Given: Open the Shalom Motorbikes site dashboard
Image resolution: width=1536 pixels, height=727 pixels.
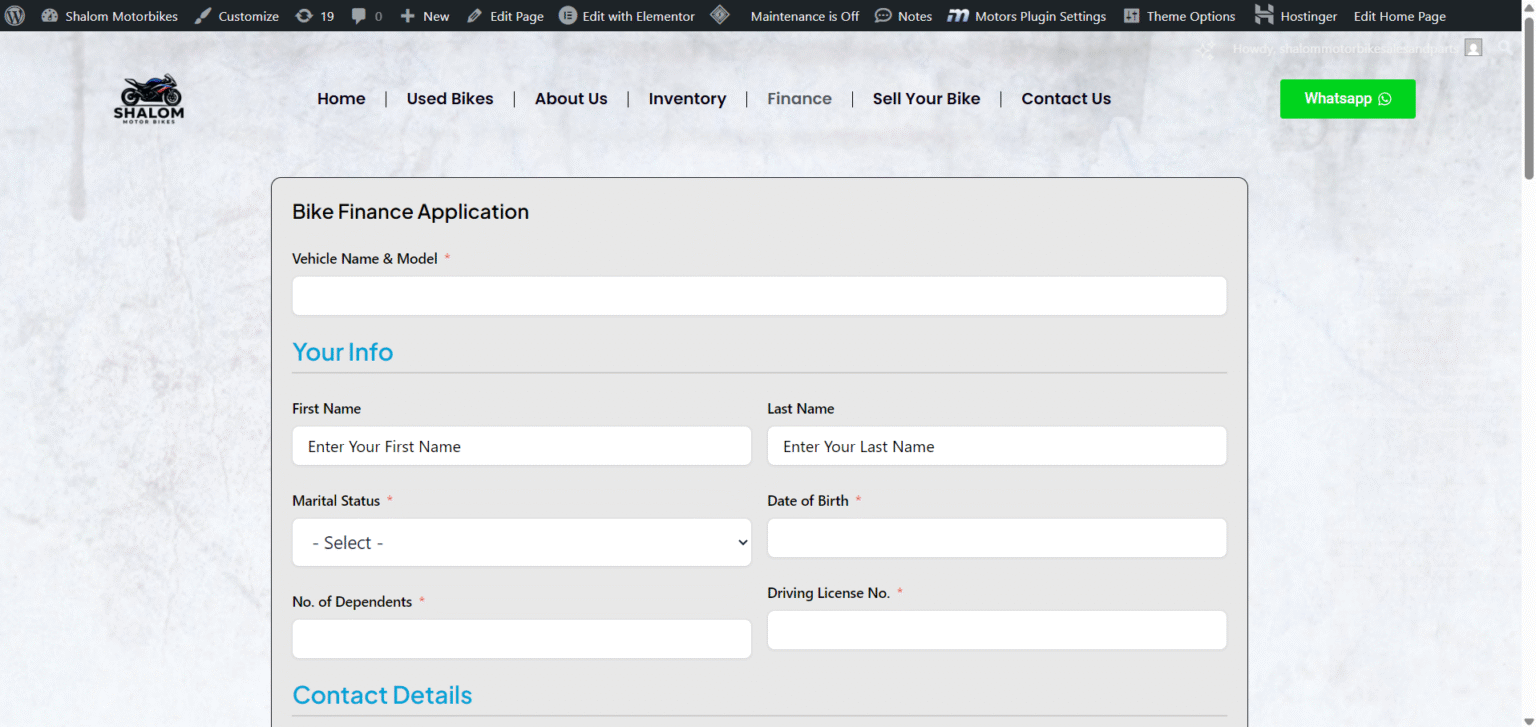Looking at the screenshot, I should click(x=110, y=16).
